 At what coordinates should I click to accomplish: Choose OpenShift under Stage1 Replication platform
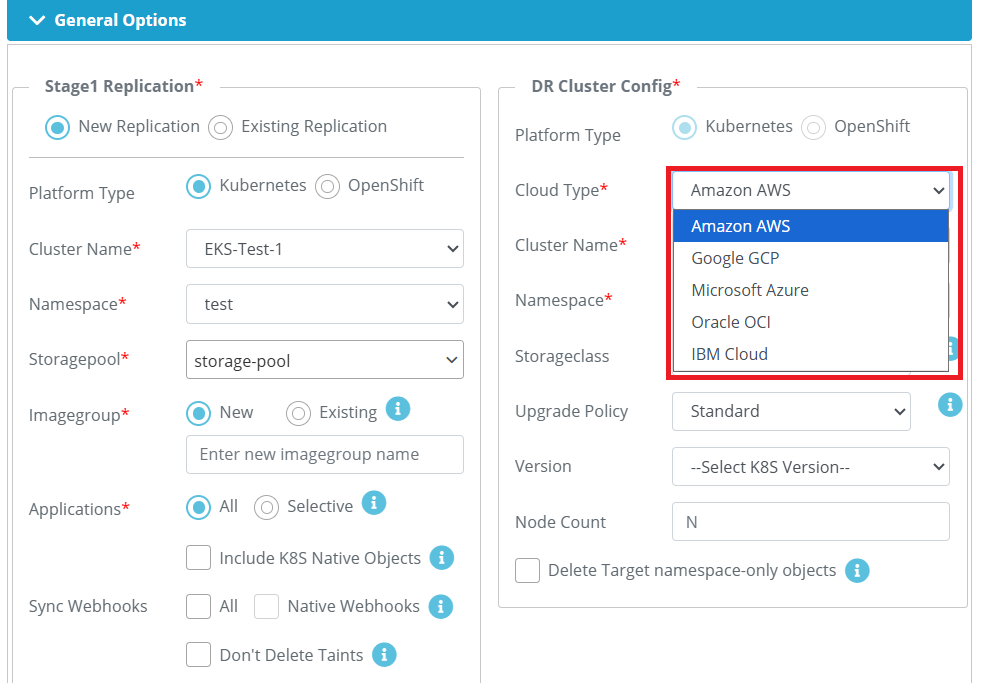(327, 186)
